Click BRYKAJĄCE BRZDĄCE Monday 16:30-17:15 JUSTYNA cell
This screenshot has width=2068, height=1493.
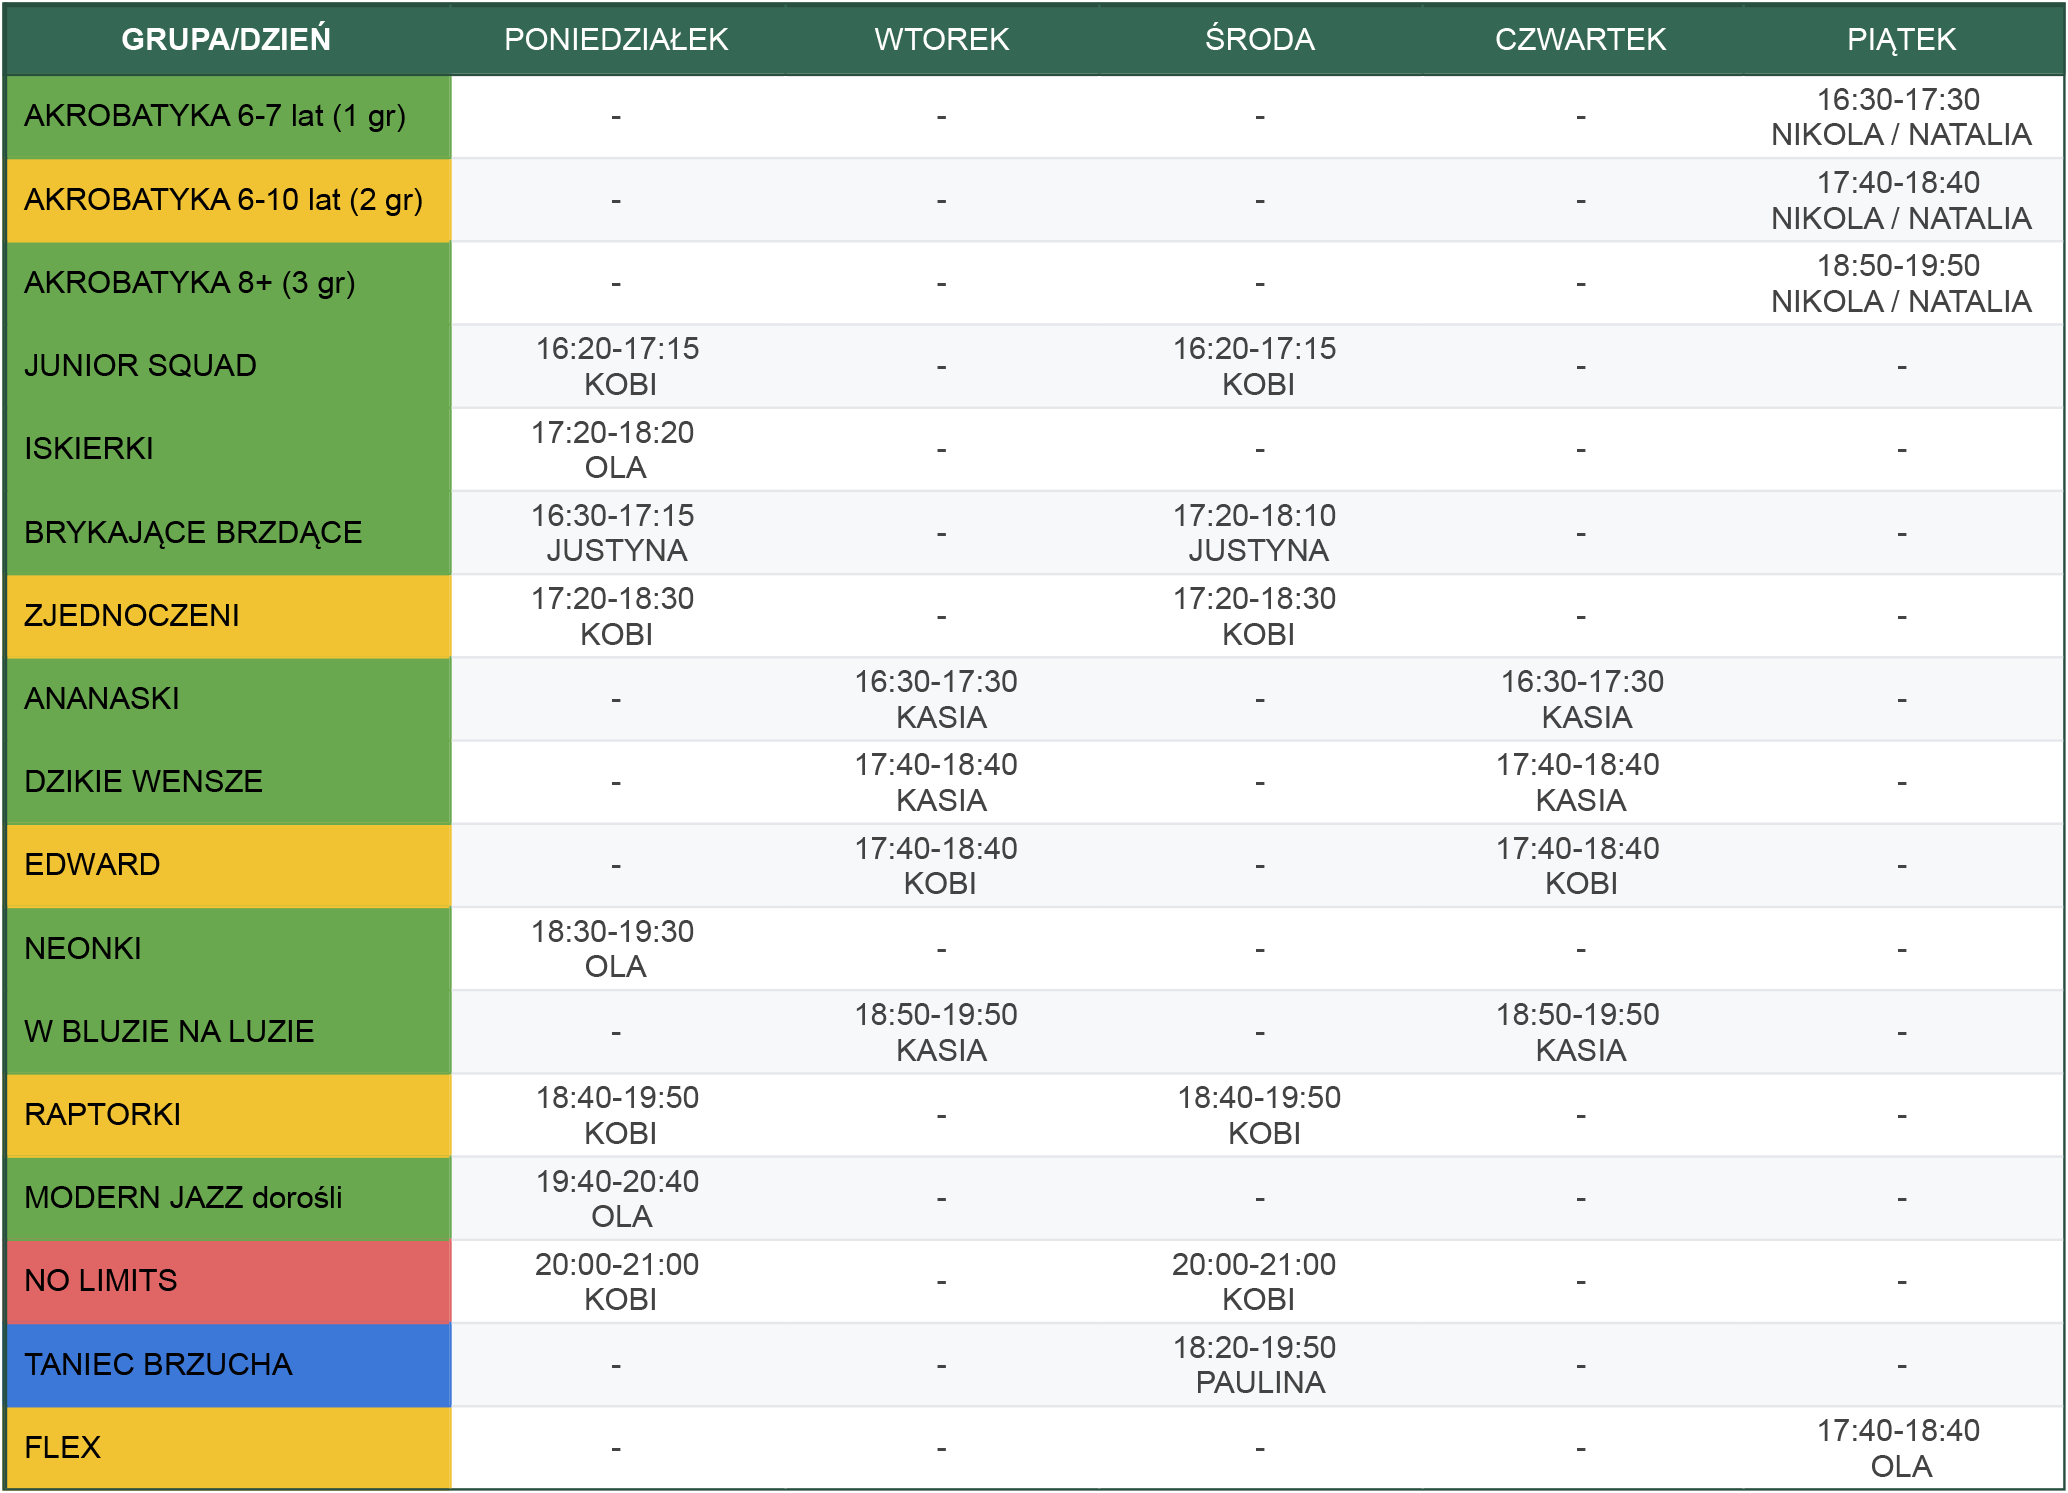tap(616, 532)
